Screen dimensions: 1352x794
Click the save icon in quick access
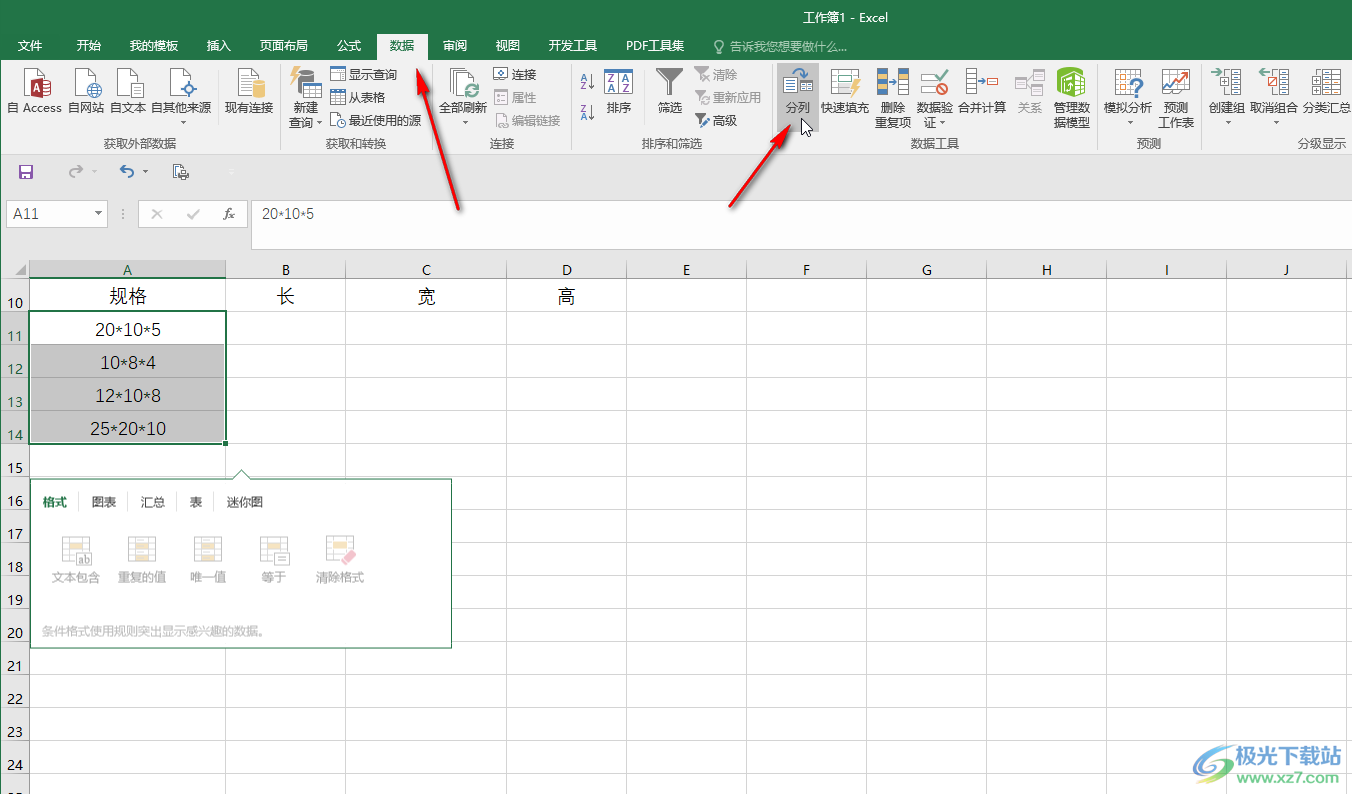point(26,172)
